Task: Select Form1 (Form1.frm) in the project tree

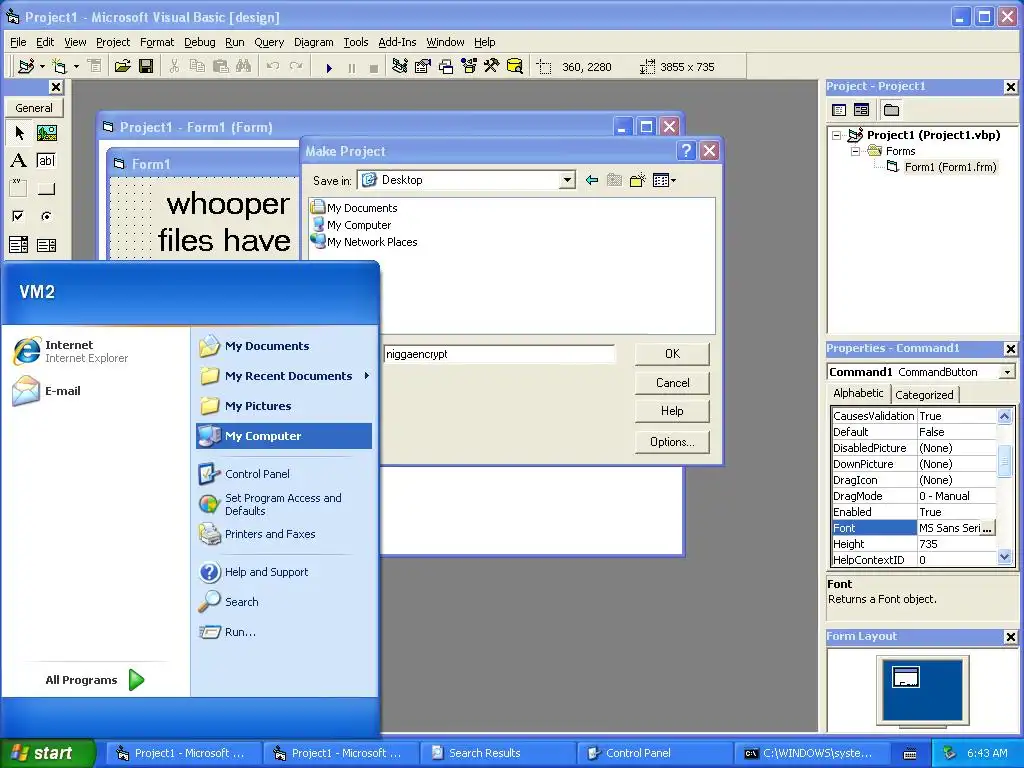Action: tap(950, 167)
